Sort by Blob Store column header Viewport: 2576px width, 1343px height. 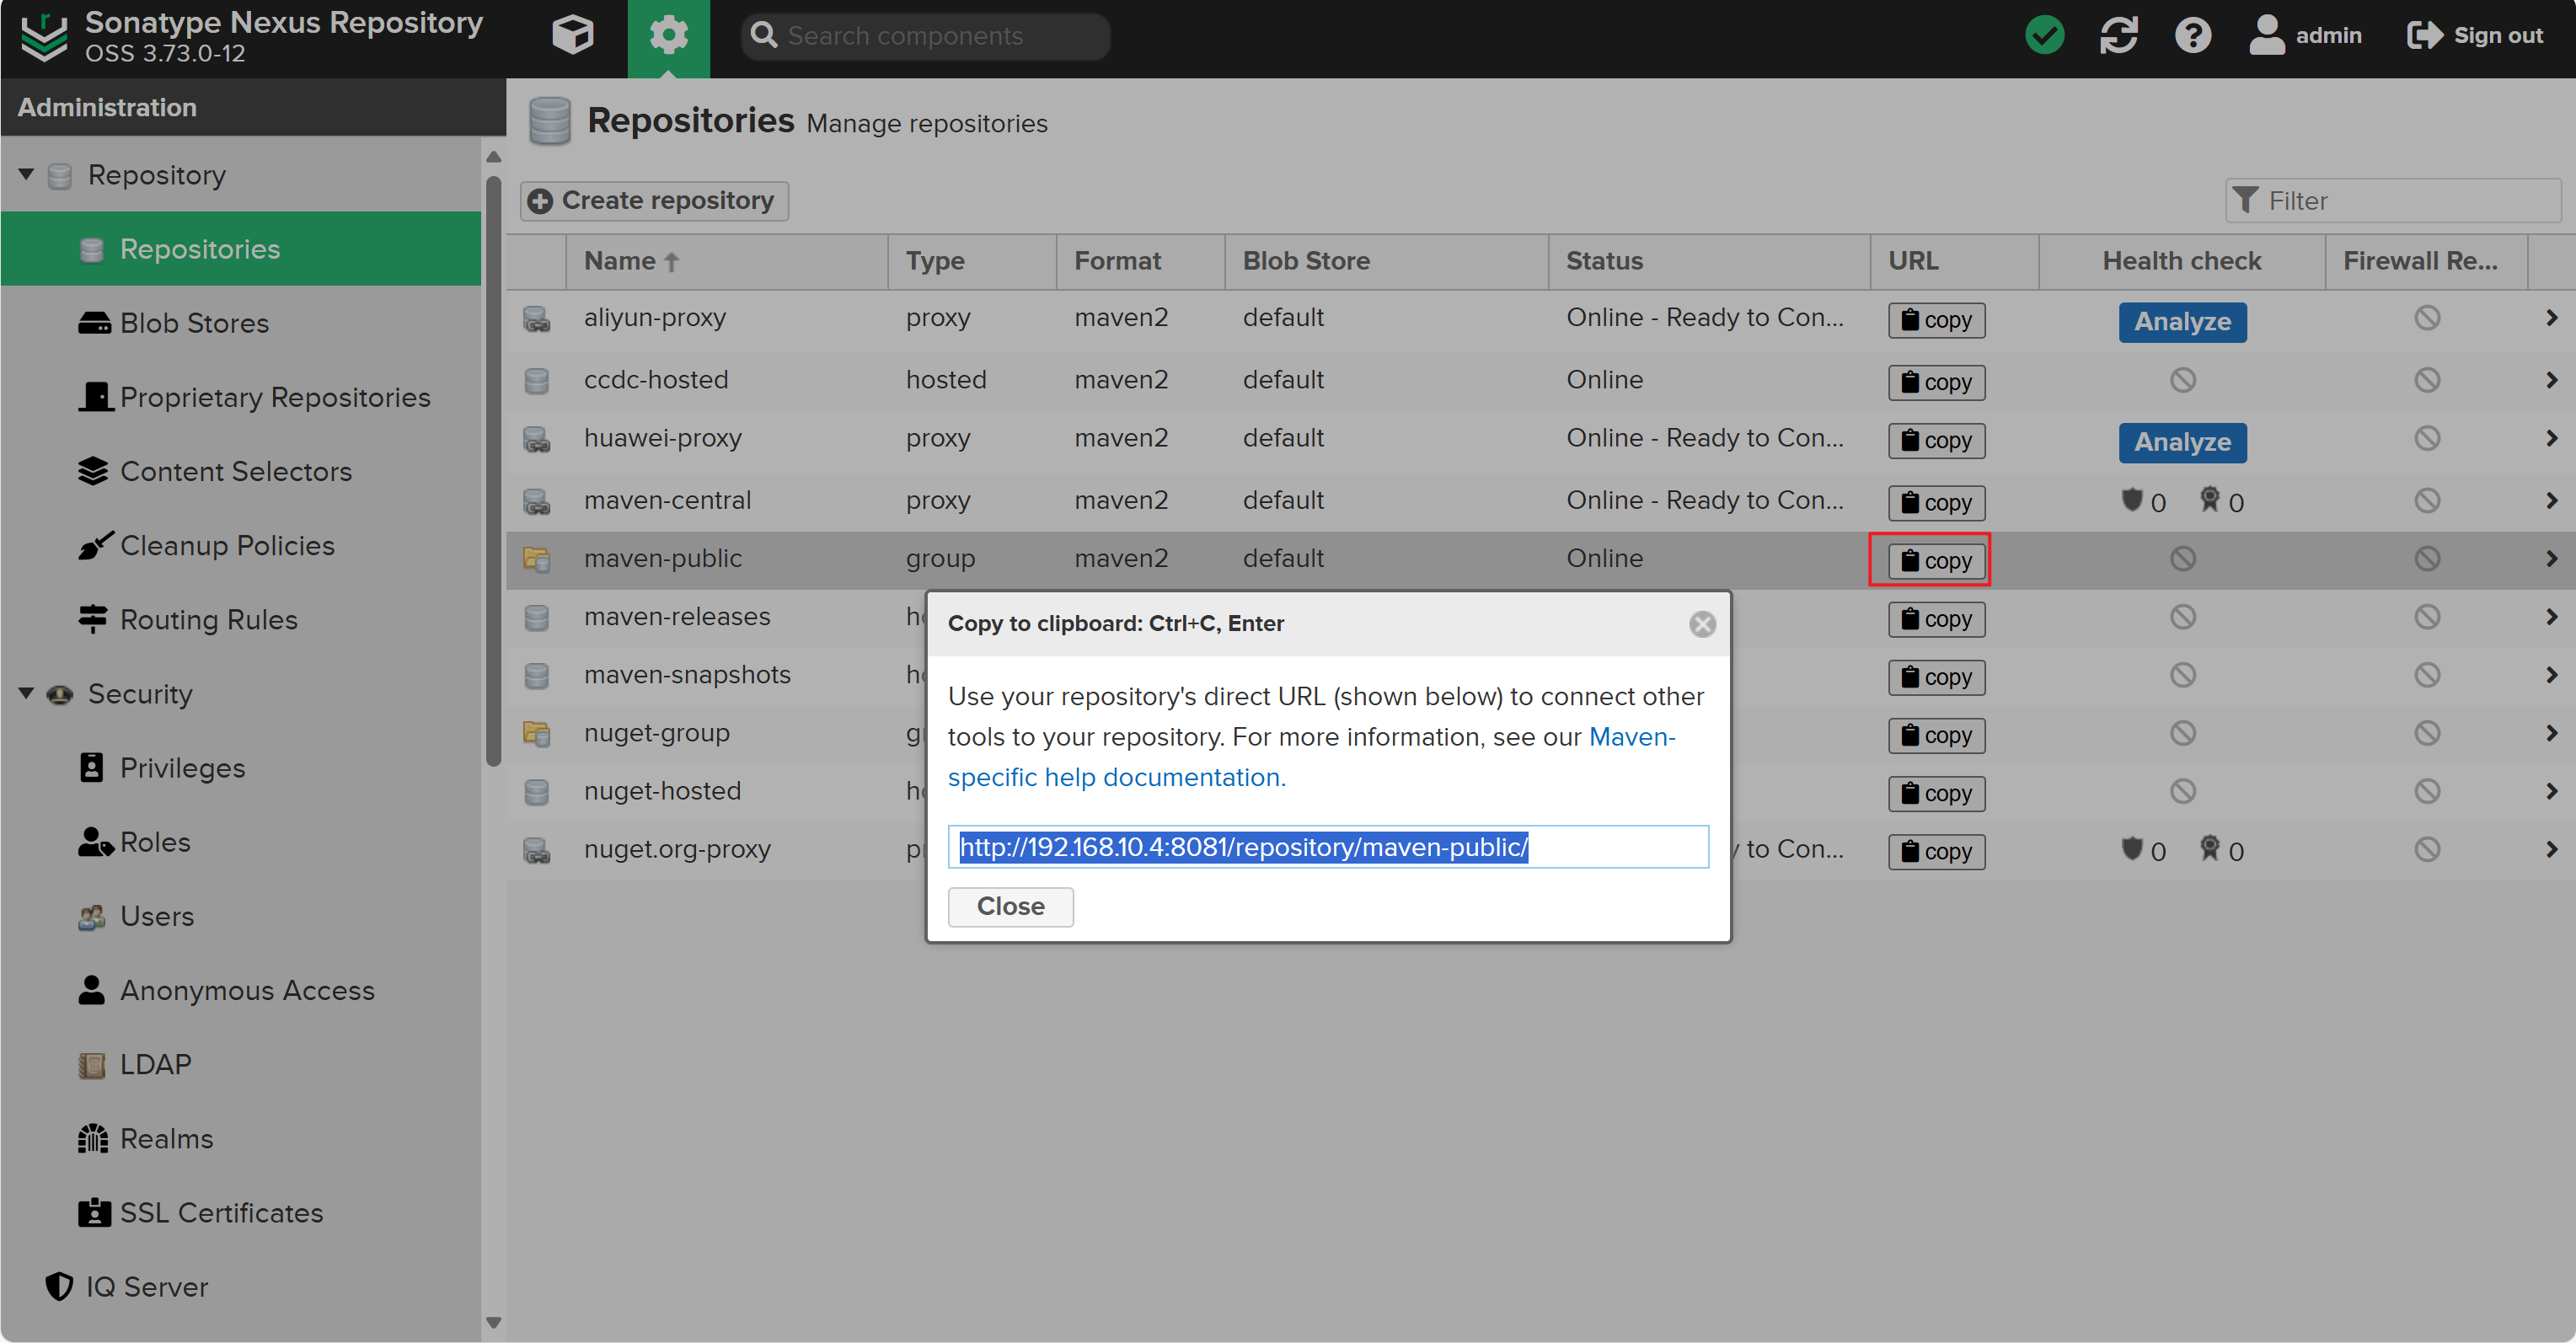tap(1386, 262)
